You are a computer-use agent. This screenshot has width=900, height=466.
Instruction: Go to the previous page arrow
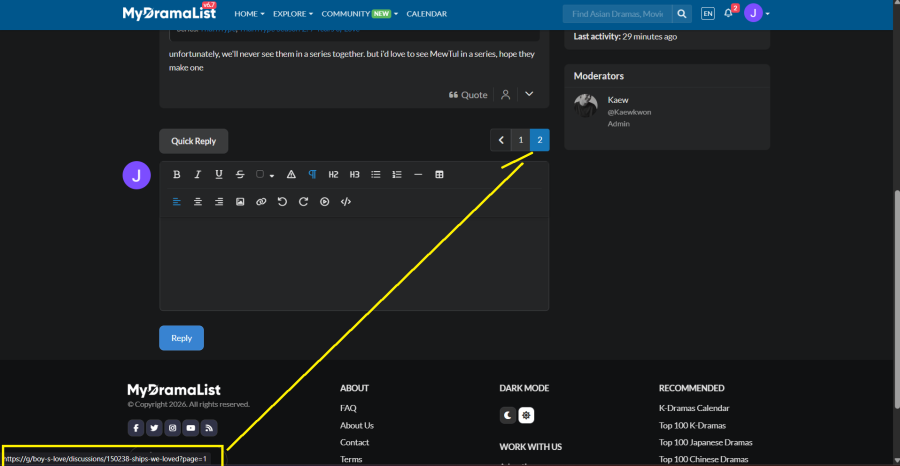point(501,140)
